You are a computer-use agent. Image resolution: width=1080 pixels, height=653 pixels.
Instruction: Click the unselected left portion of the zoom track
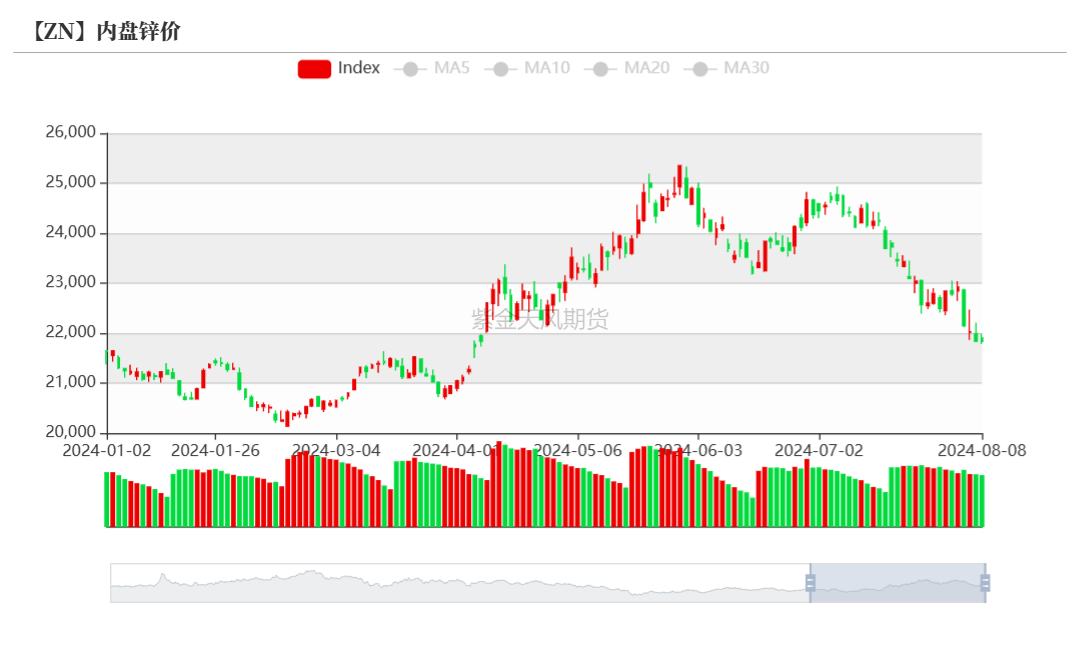[450, 583]
